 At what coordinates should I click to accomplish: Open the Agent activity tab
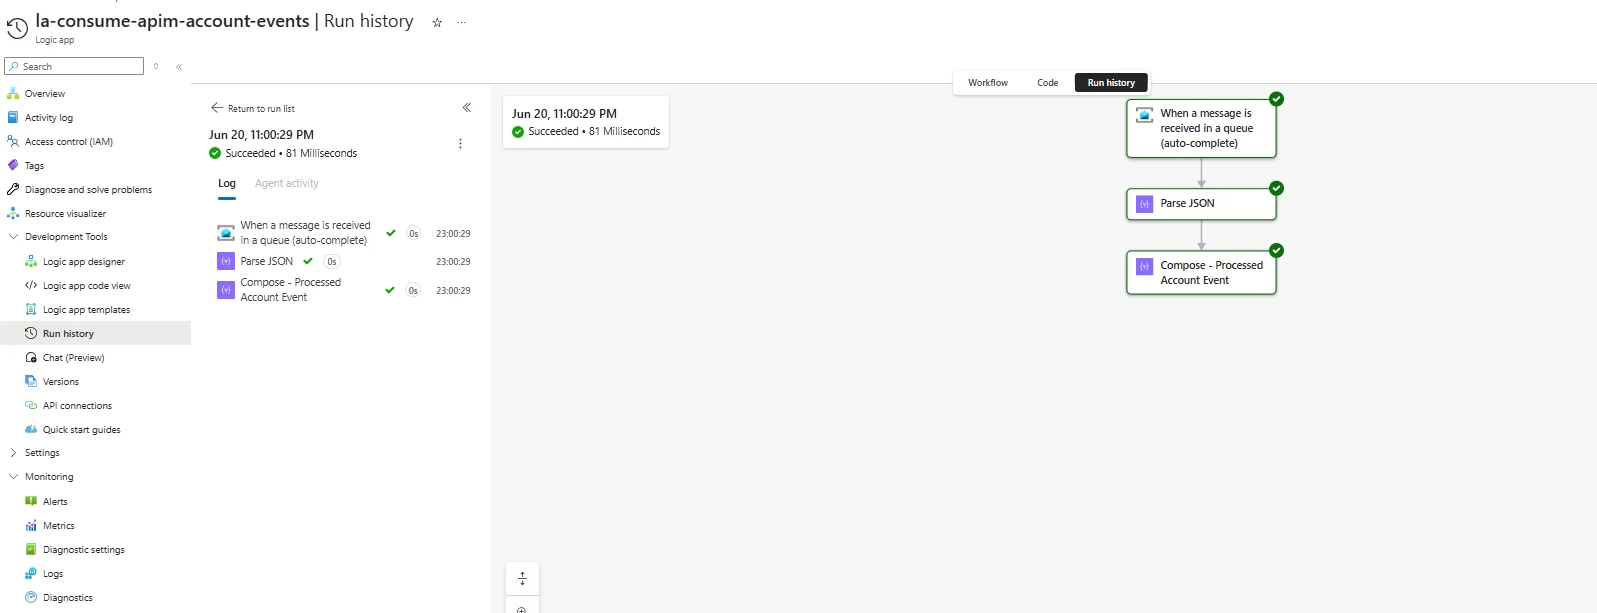point(287,184)
